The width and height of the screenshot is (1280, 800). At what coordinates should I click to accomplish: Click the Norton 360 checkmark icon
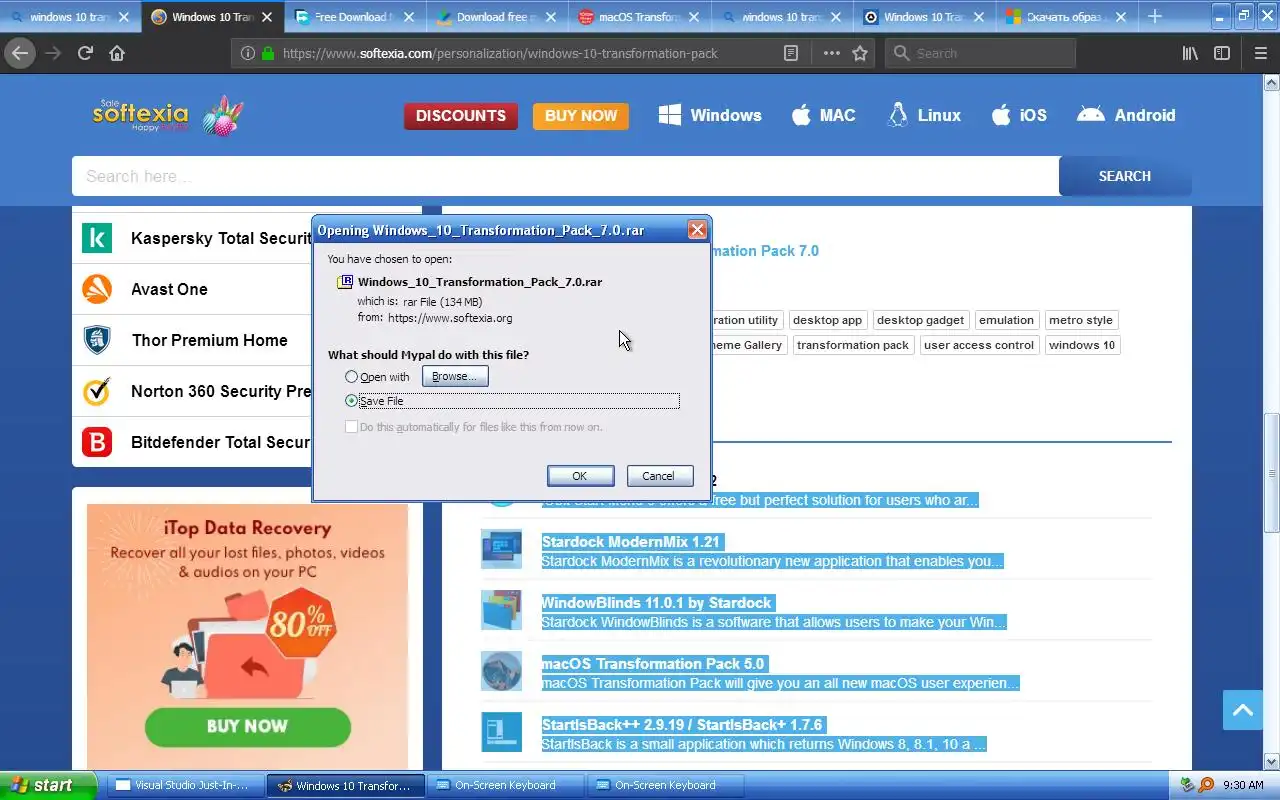97,391
